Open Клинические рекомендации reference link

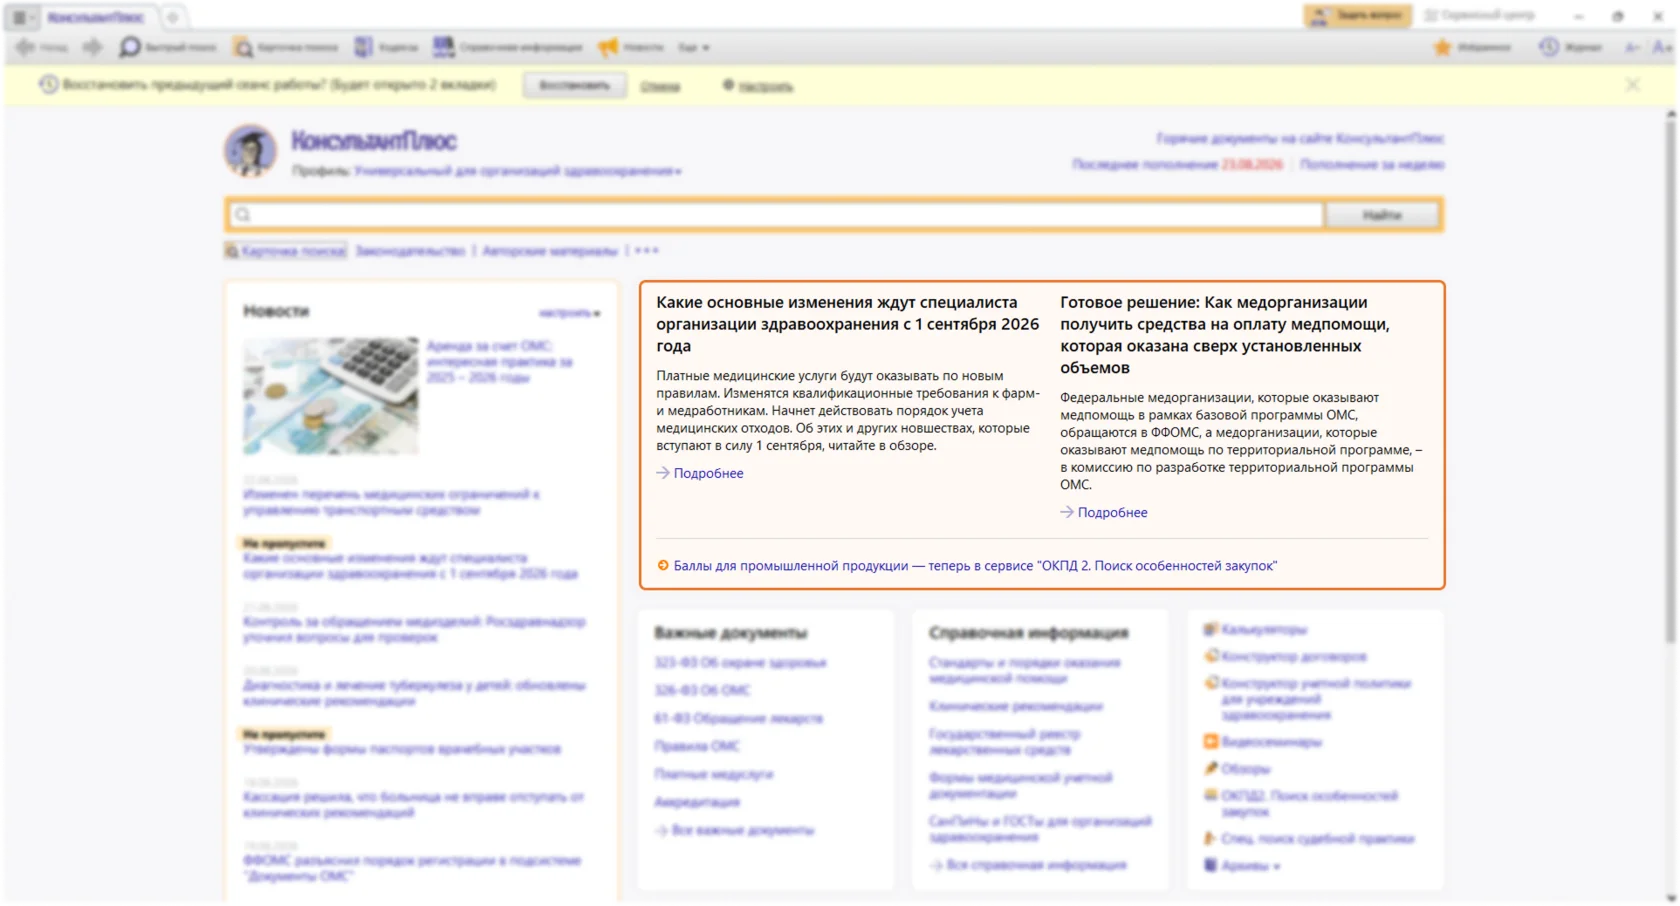tap(1015, 706)
